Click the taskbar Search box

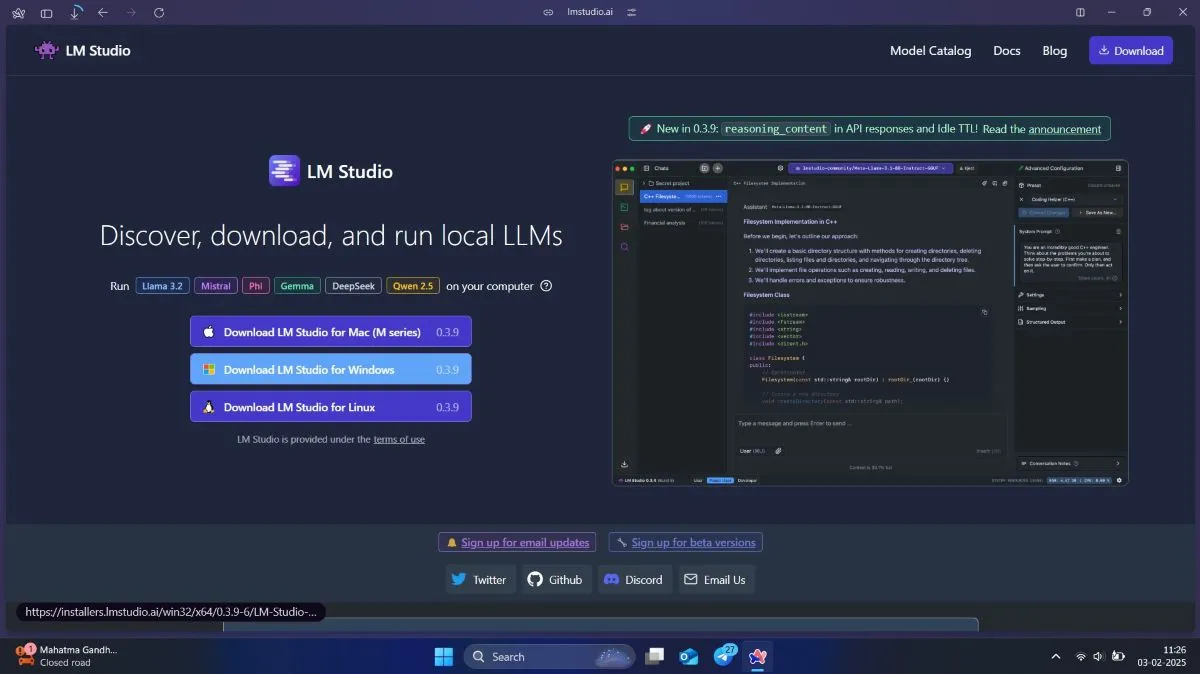click(x=549, y=657)
